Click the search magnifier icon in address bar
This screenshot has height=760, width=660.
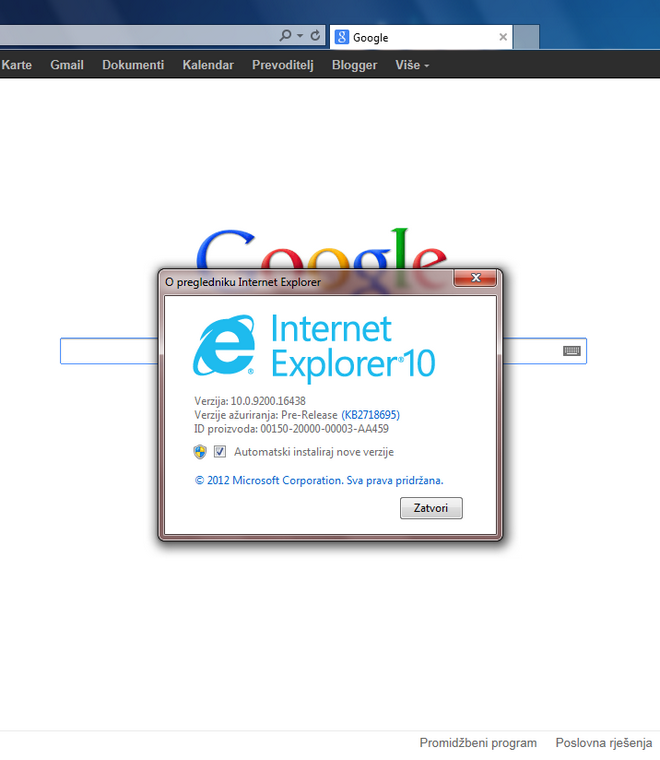pos(285,35)
